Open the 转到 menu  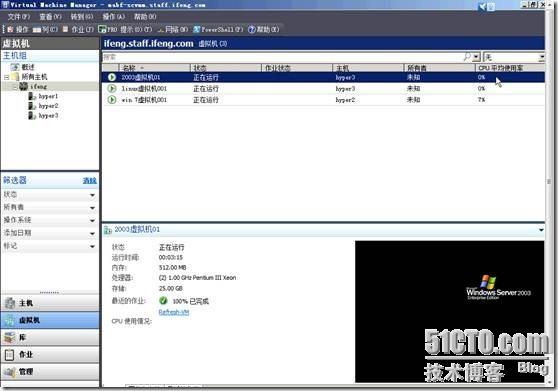click(x=81, y=17)
